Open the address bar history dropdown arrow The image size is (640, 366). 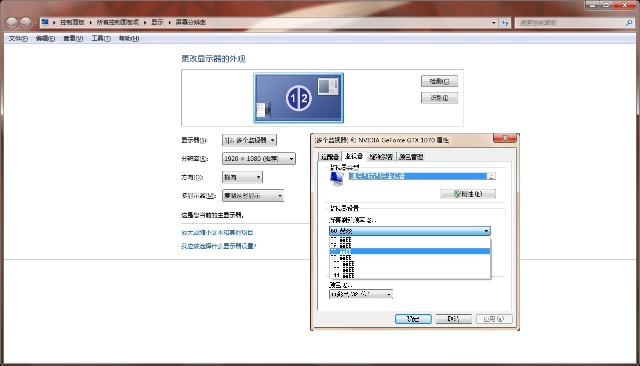pos(493,23)
